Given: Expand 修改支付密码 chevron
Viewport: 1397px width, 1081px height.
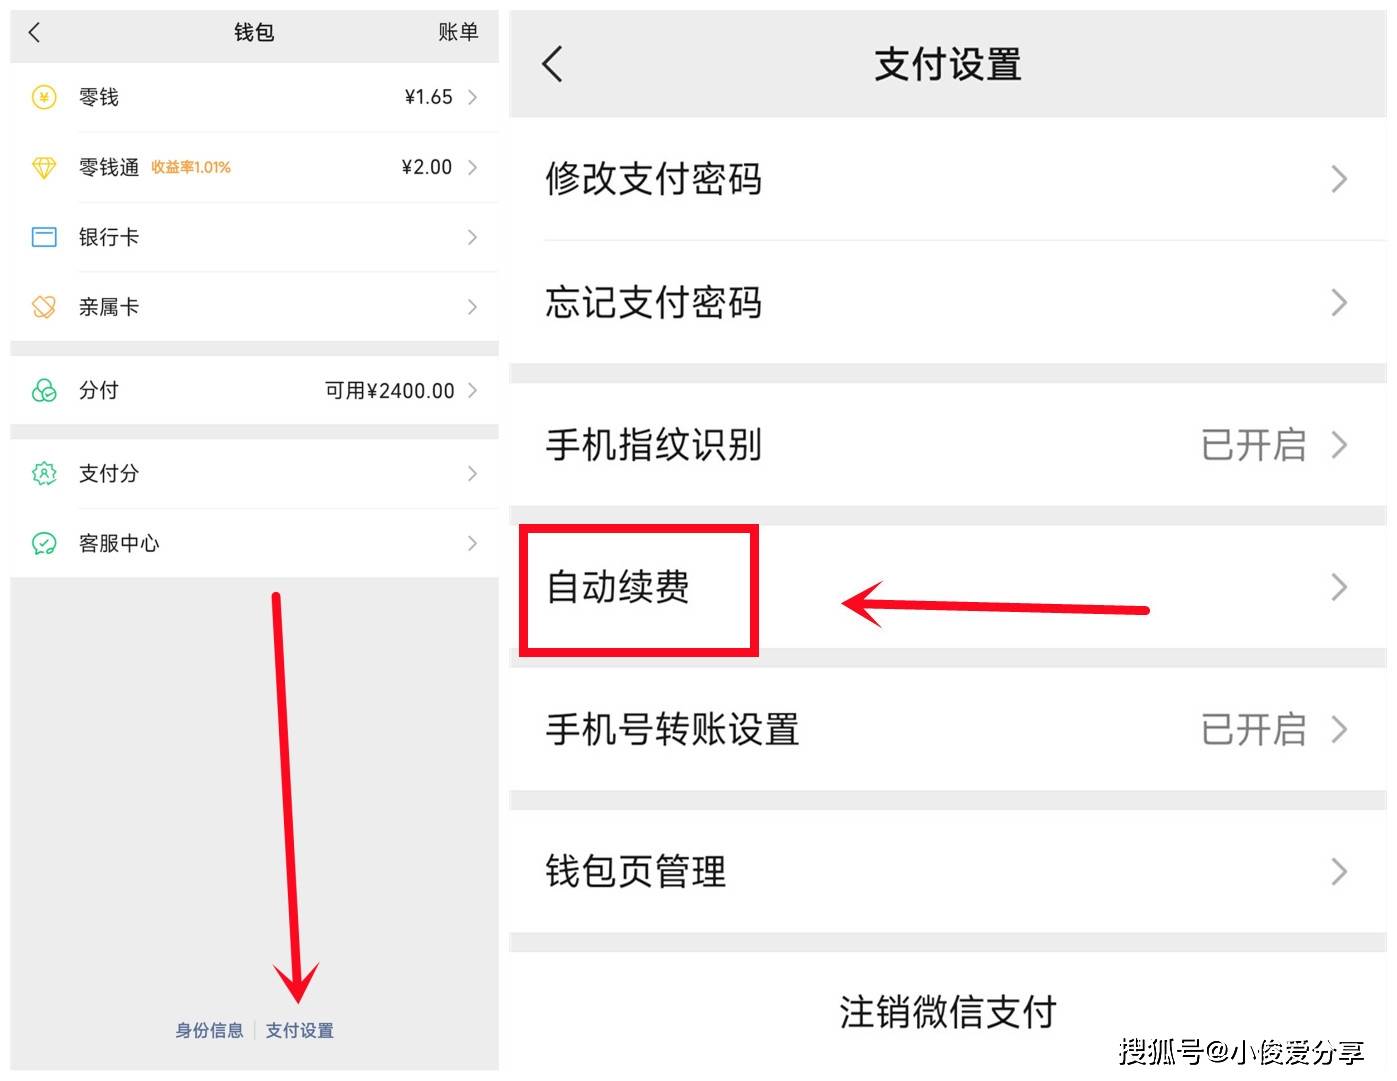Looking at the screenshot, I should [x=1339, y=180].
